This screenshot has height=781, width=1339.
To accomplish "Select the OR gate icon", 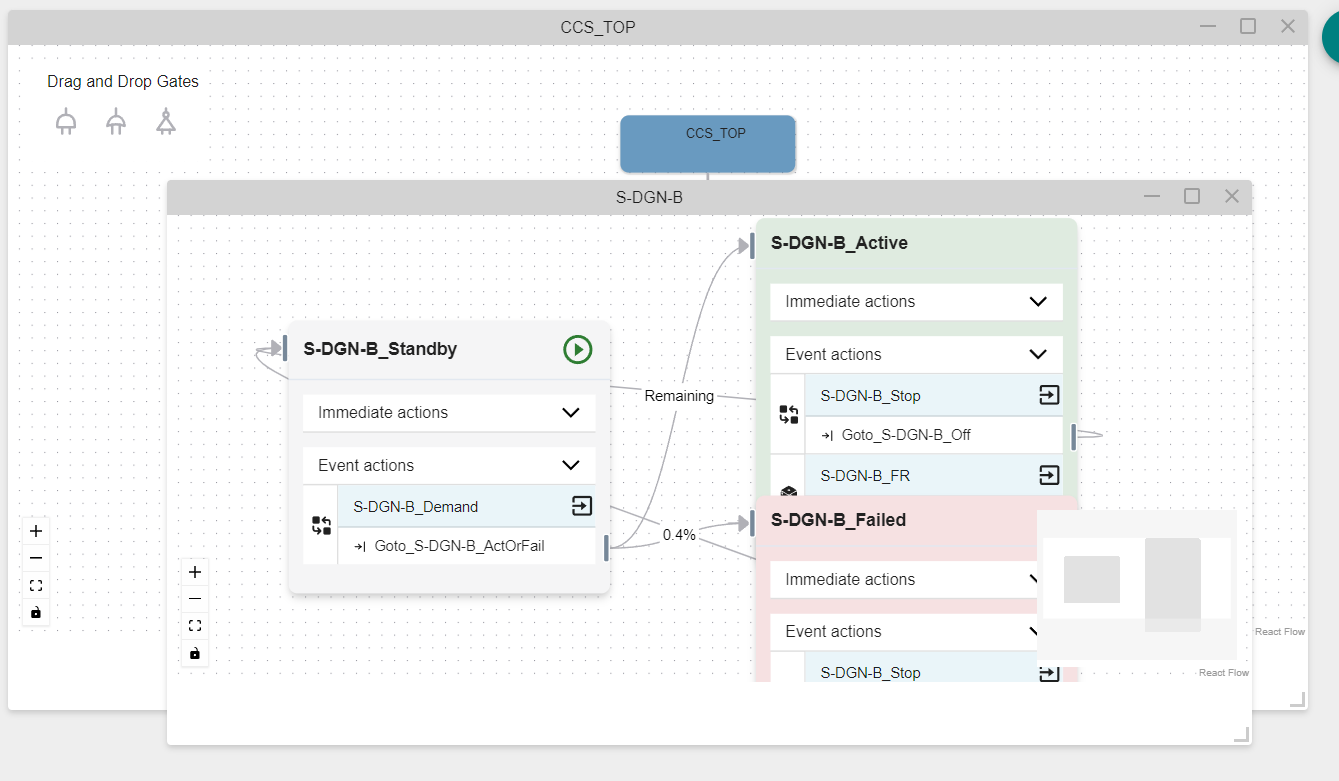I will (116, 123).
